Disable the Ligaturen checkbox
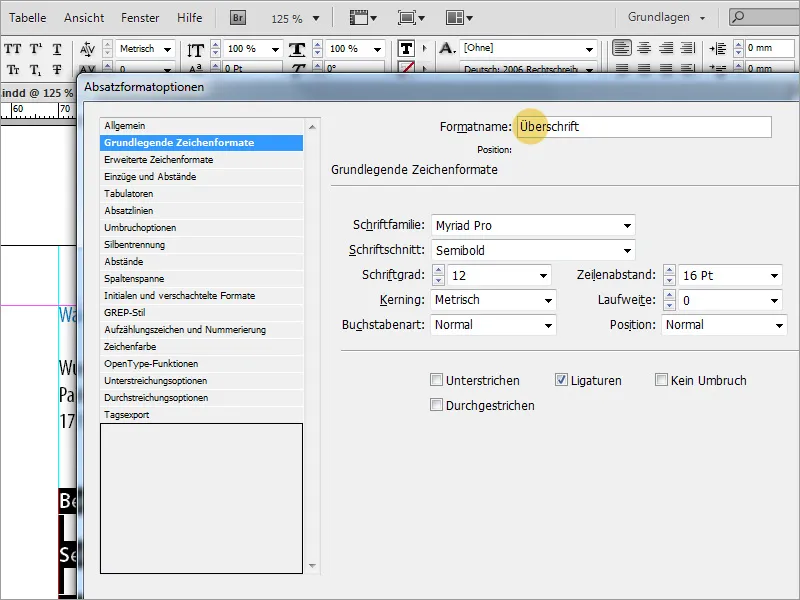The height and width of the screenshot is (600, 800). [563, 380]
